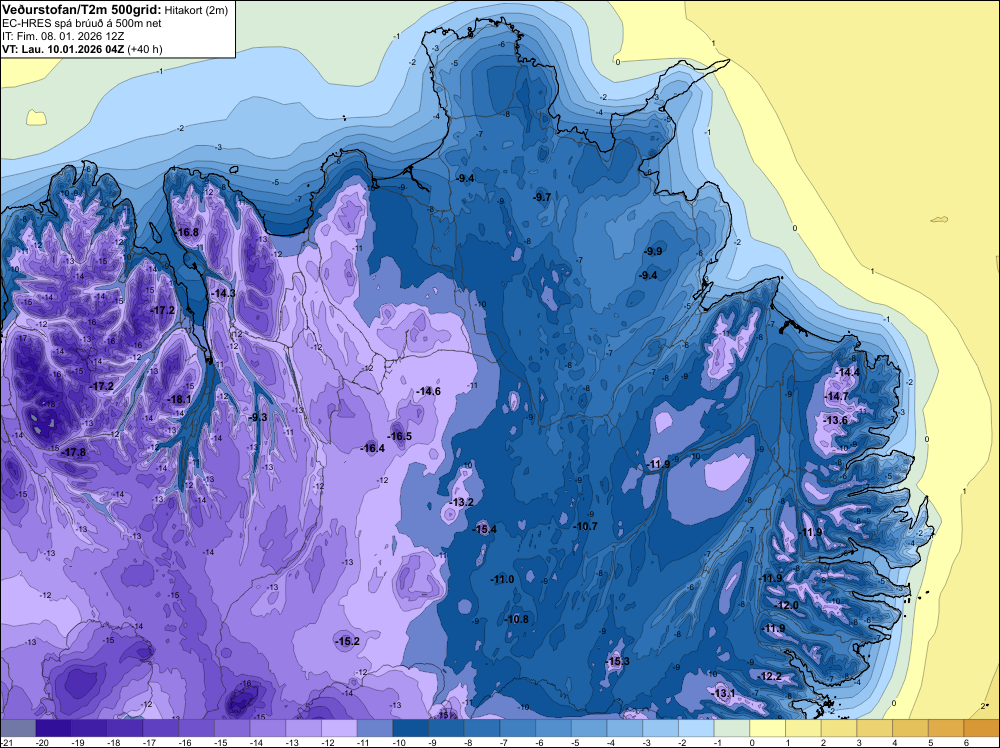Click the 'IT: Fim. 08. 01. 2026 12Z' line

click(63, 36)
